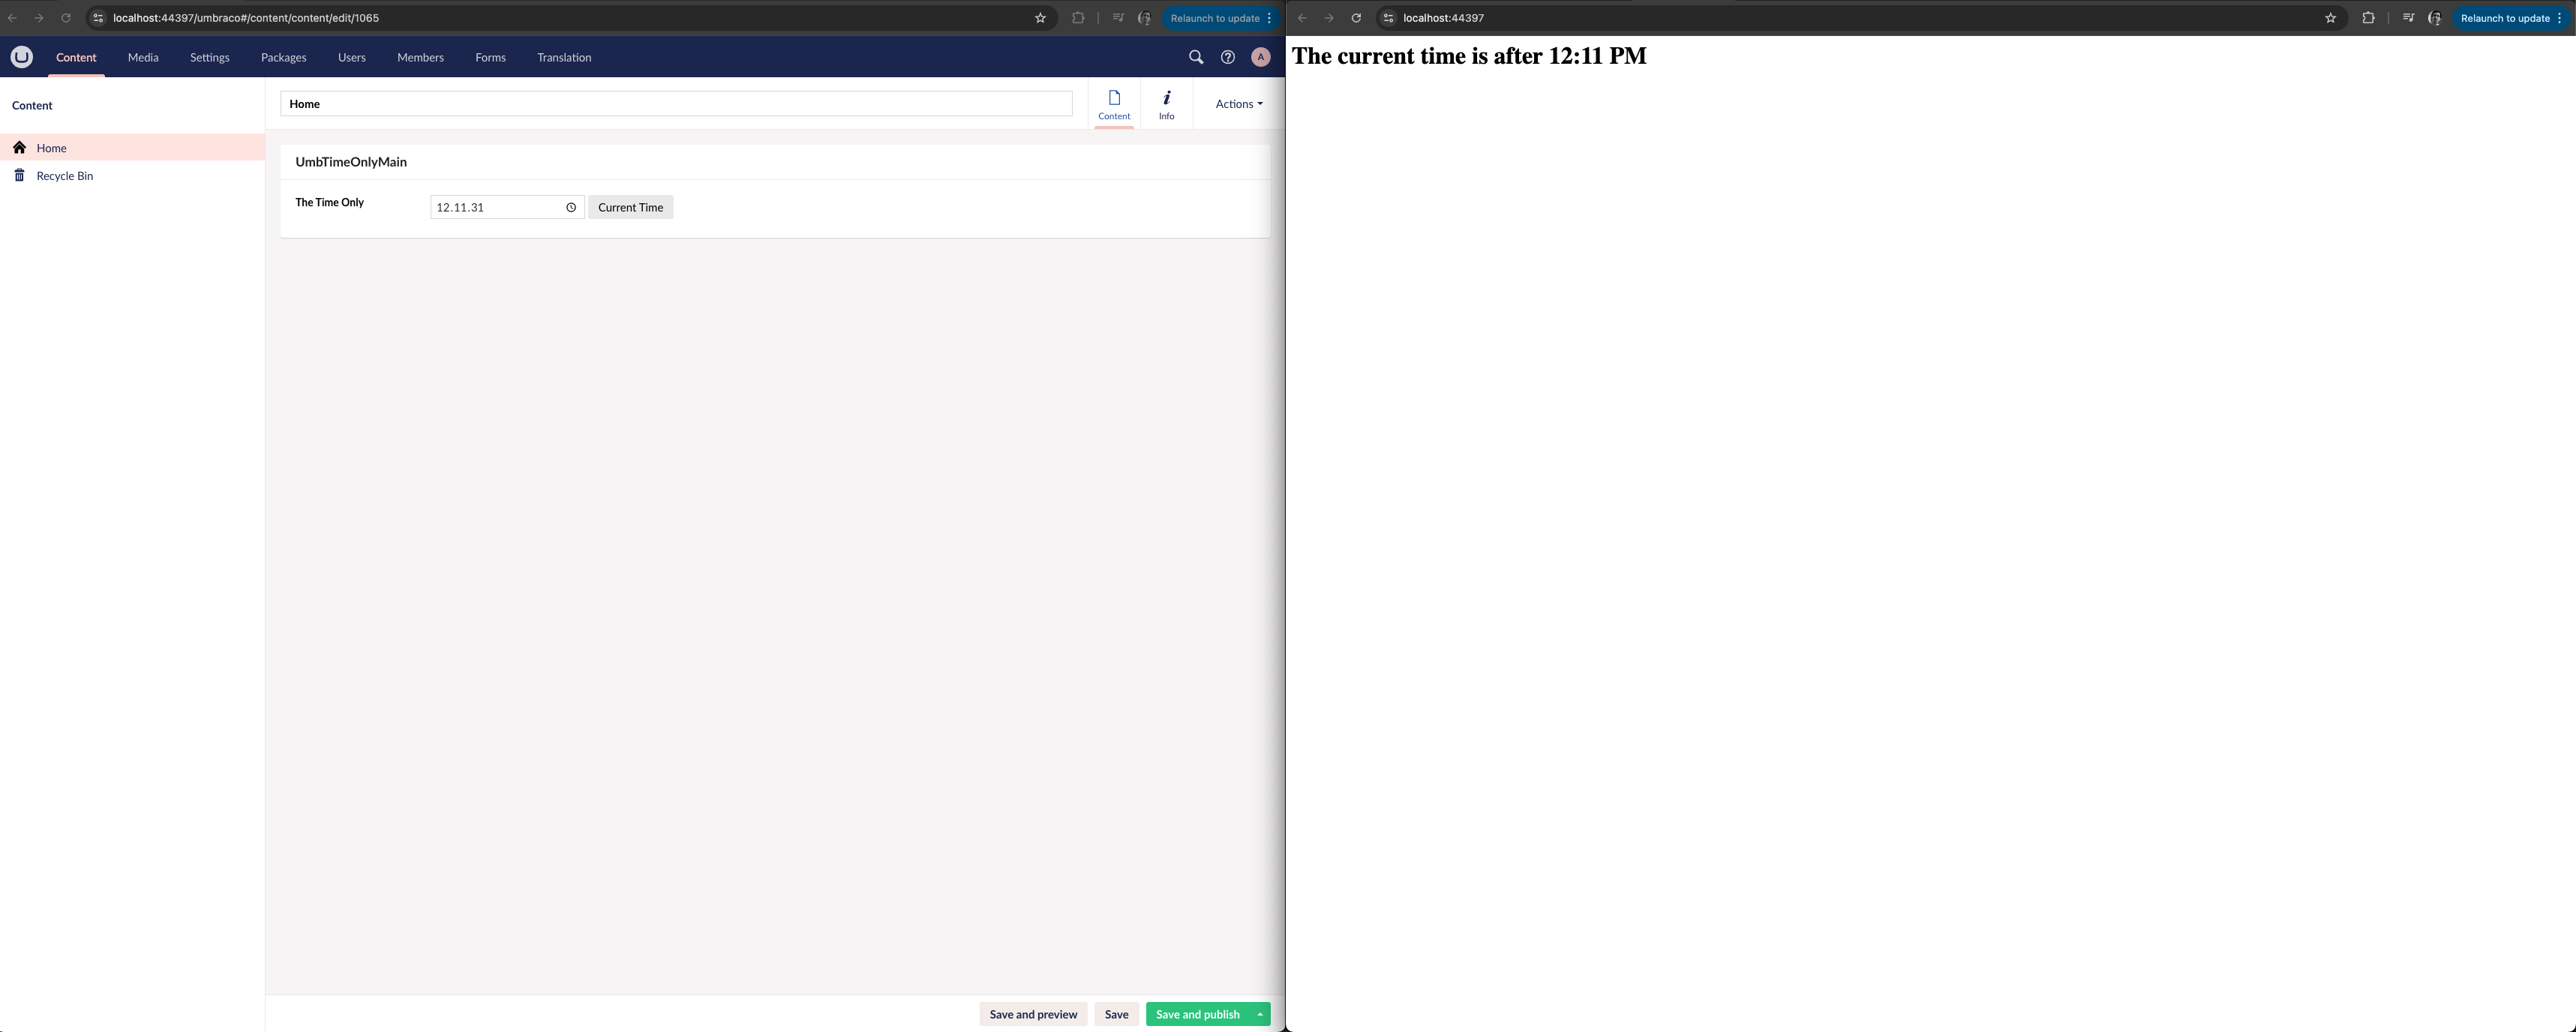Click the Home name input field
The image size is (2576, 1032).
point(676,104)
